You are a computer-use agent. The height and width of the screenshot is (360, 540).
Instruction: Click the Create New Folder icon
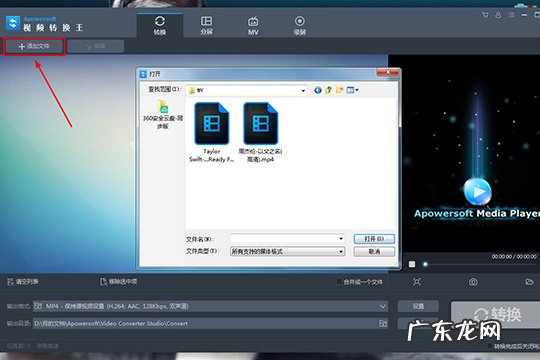pos(340,90)
